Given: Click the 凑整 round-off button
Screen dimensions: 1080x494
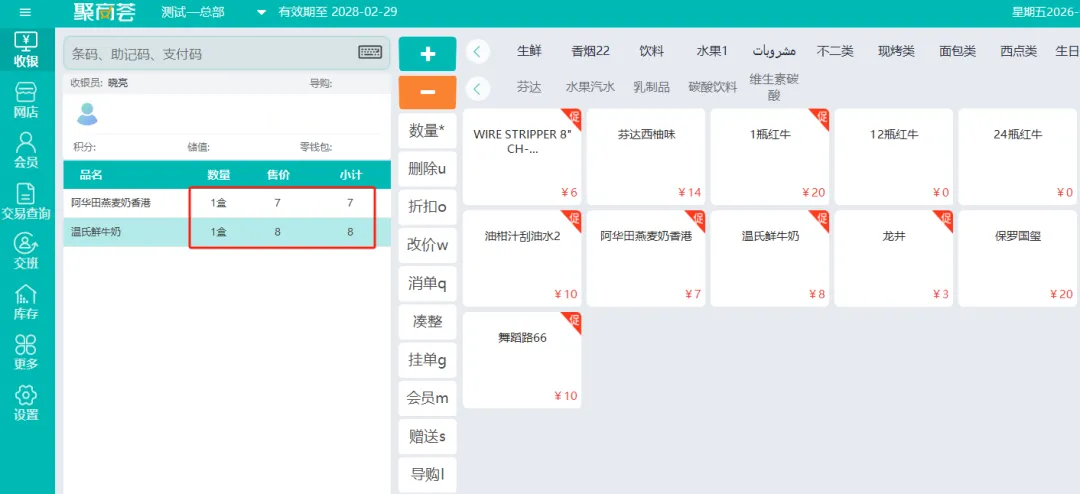Looking at the screenshot, I should click(428, 321).
